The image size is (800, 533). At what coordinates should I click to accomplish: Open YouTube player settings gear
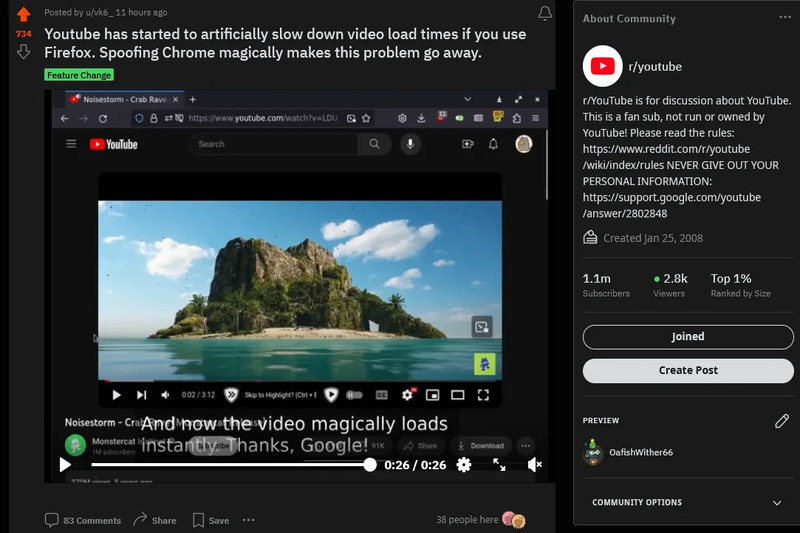click(407, 395)
